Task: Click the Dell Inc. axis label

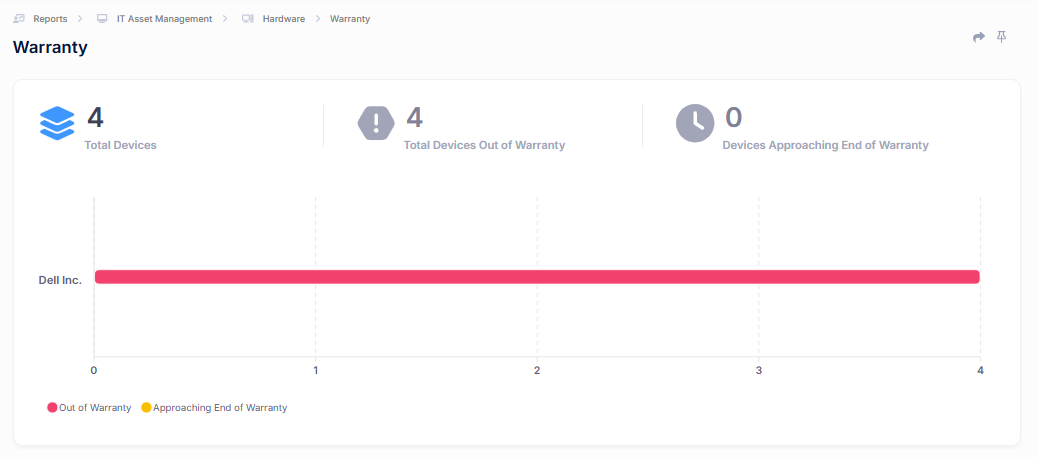Action: click(60, 280)
